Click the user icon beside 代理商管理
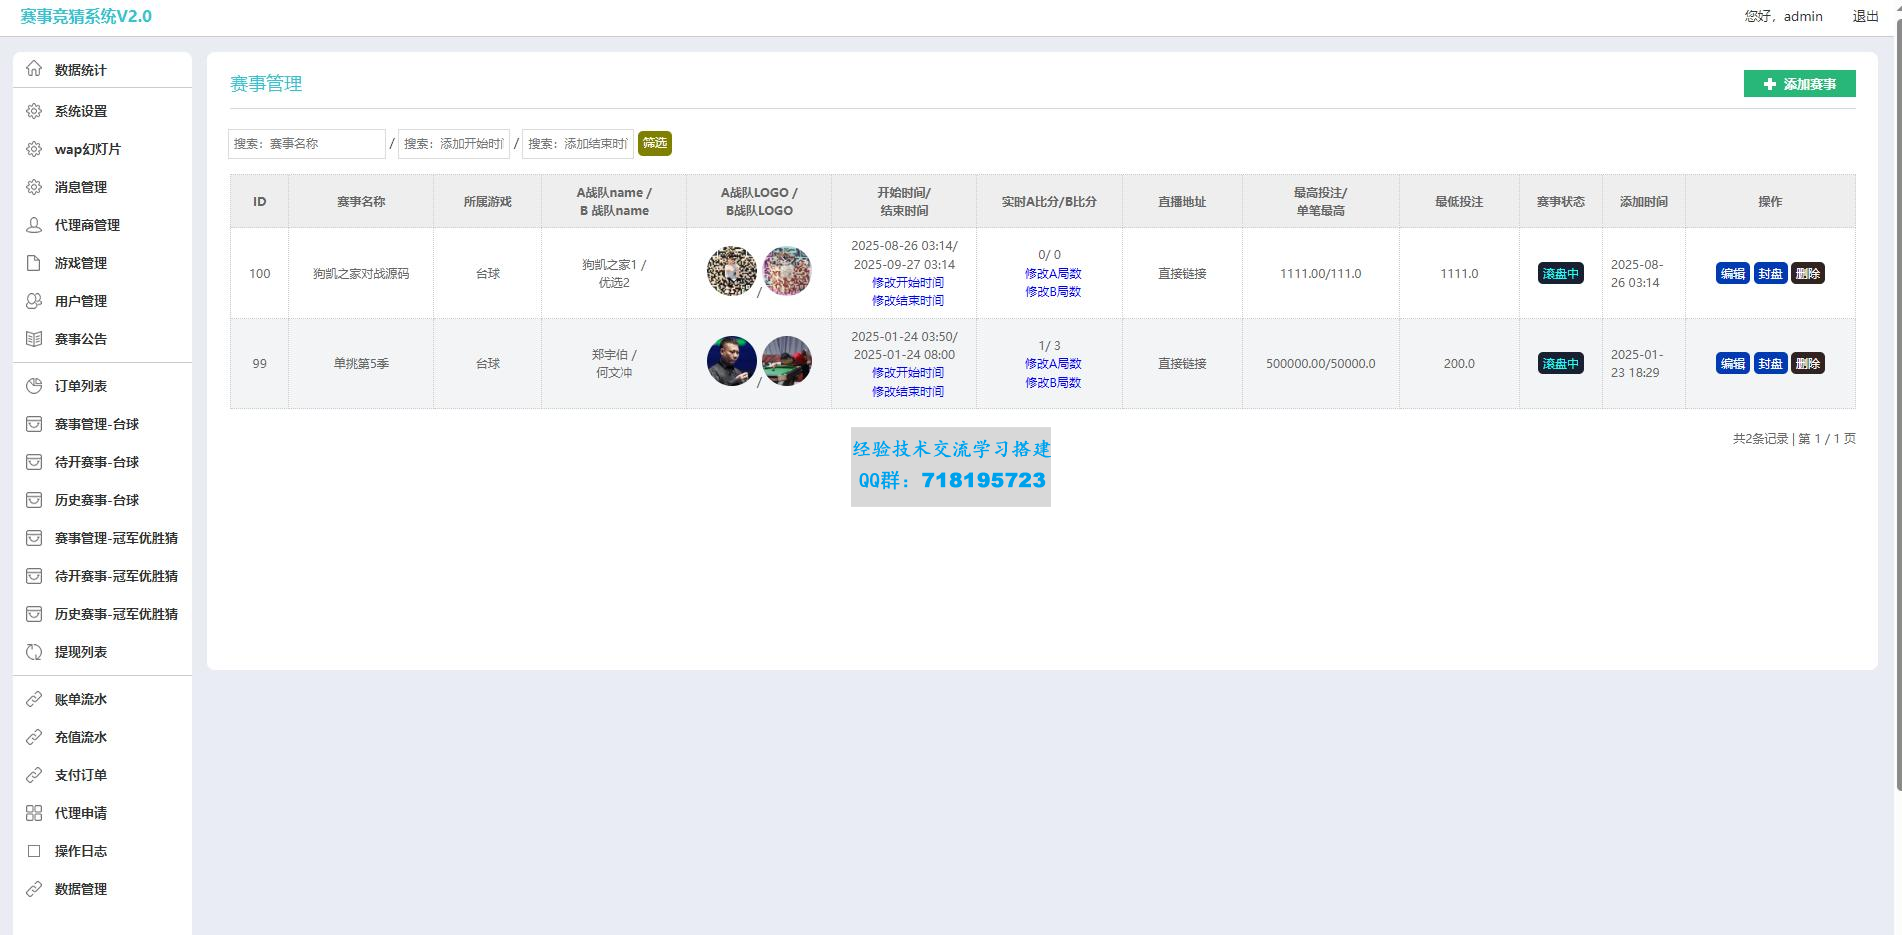The width and height of the screenshot is (1902, 935). (x=34, y=225)
